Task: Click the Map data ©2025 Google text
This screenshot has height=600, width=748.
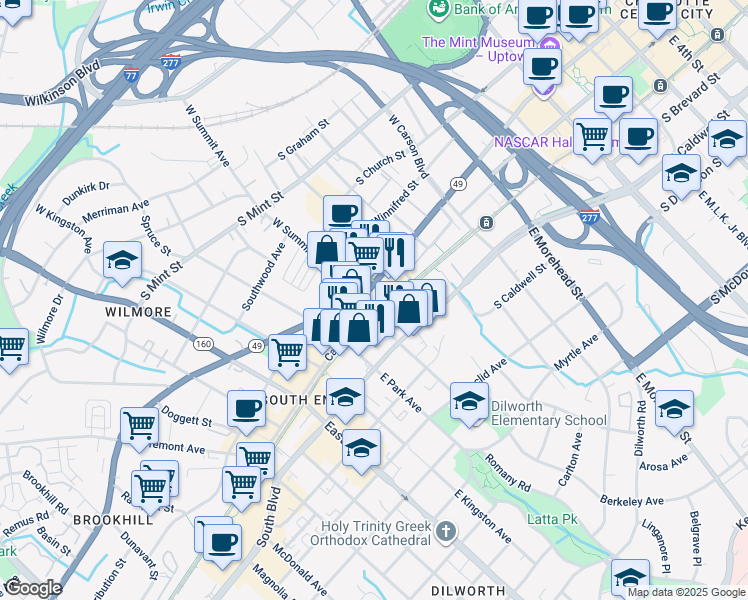Action: pyautogui.click(x=687, y=592)
